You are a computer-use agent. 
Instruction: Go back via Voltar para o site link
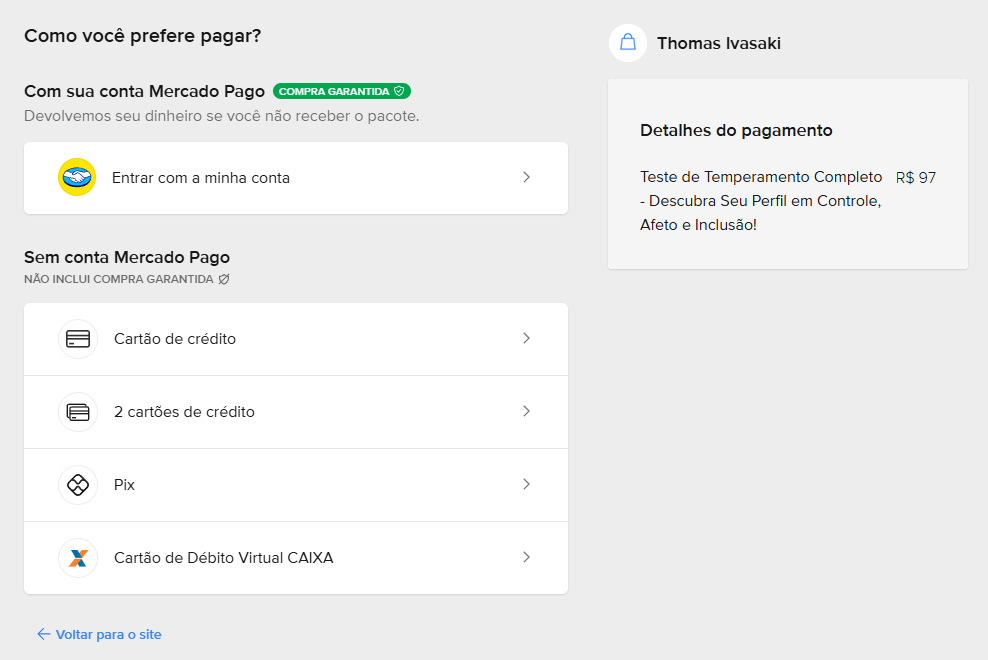tap(108, 635)
